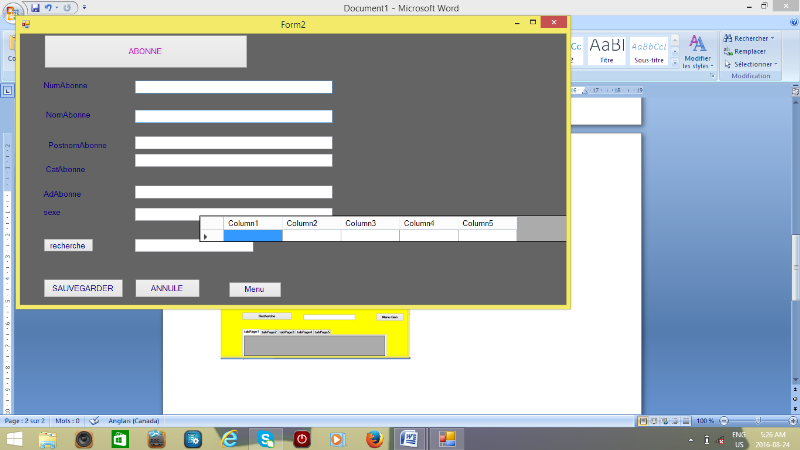This screenshot has width=800, height=450.
Task: Focus the search field beside recherche
Action: tap(194, 246)
